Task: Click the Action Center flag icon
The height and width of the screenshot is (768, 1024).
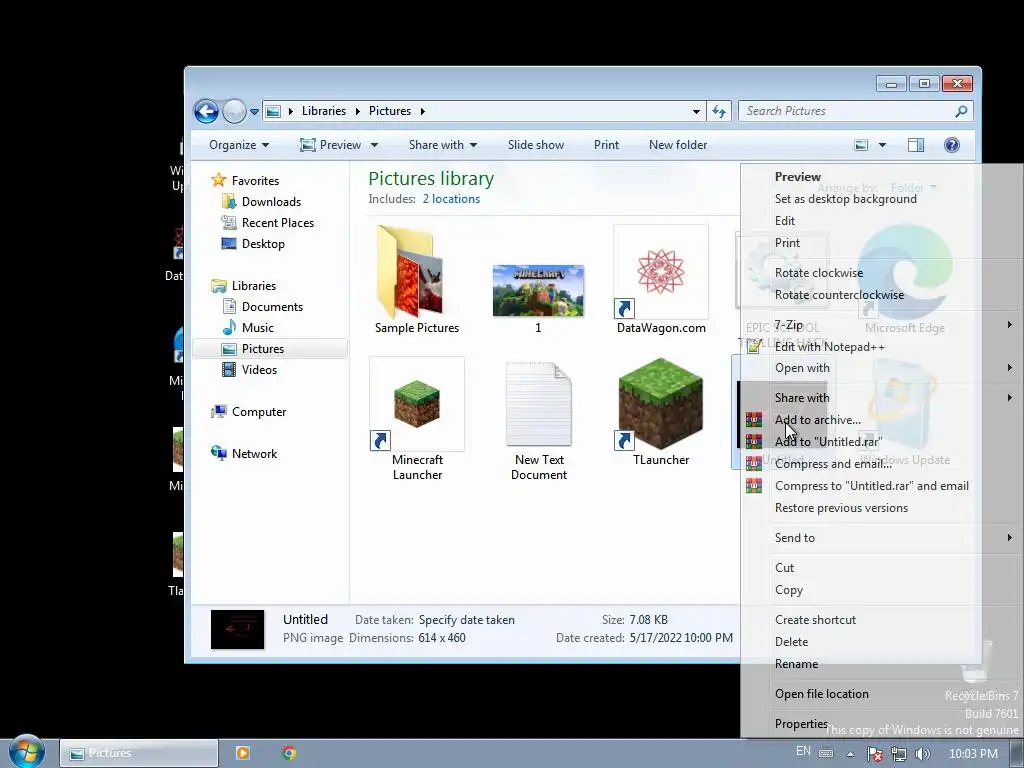Action: [x=874, y=754]
